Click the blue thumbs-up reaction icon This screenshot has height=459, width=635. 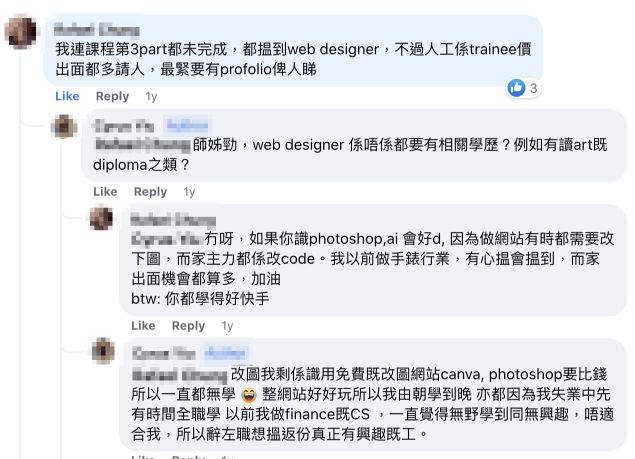(516, 88)
